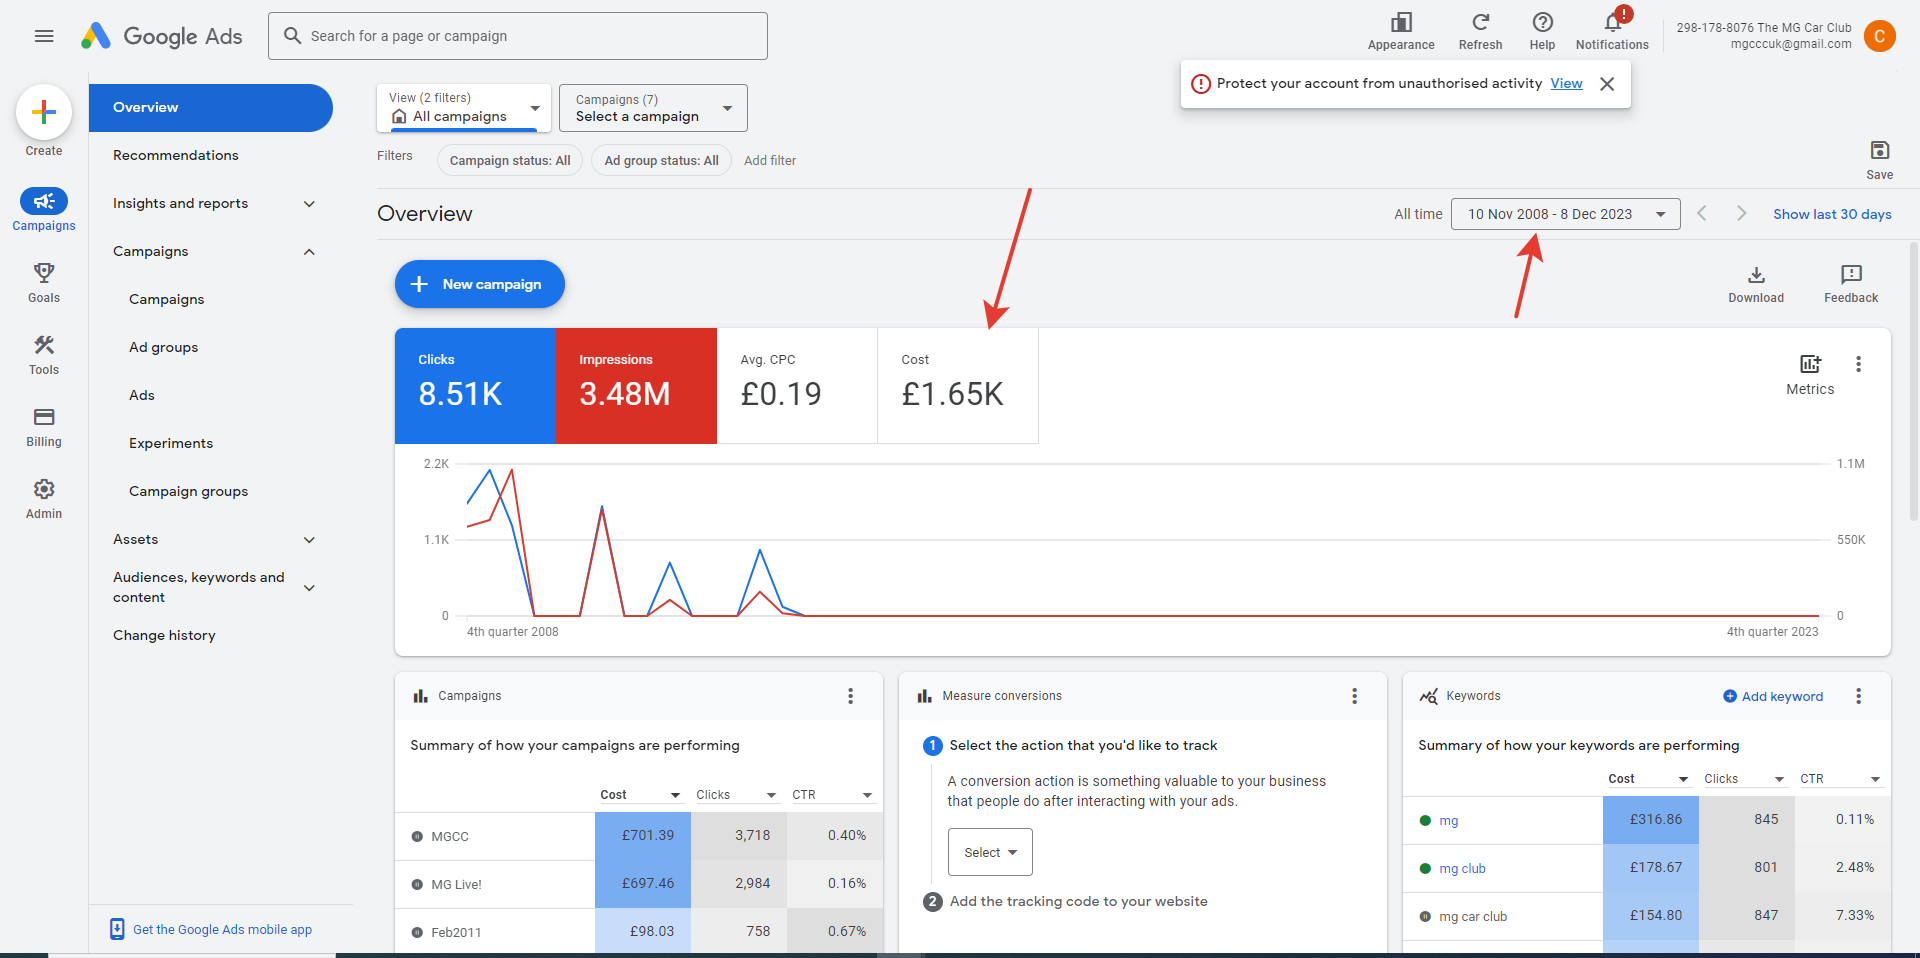The image size is (1920, 958).
Task: Select the red Impressions scorecard
Action: point(636,386)
